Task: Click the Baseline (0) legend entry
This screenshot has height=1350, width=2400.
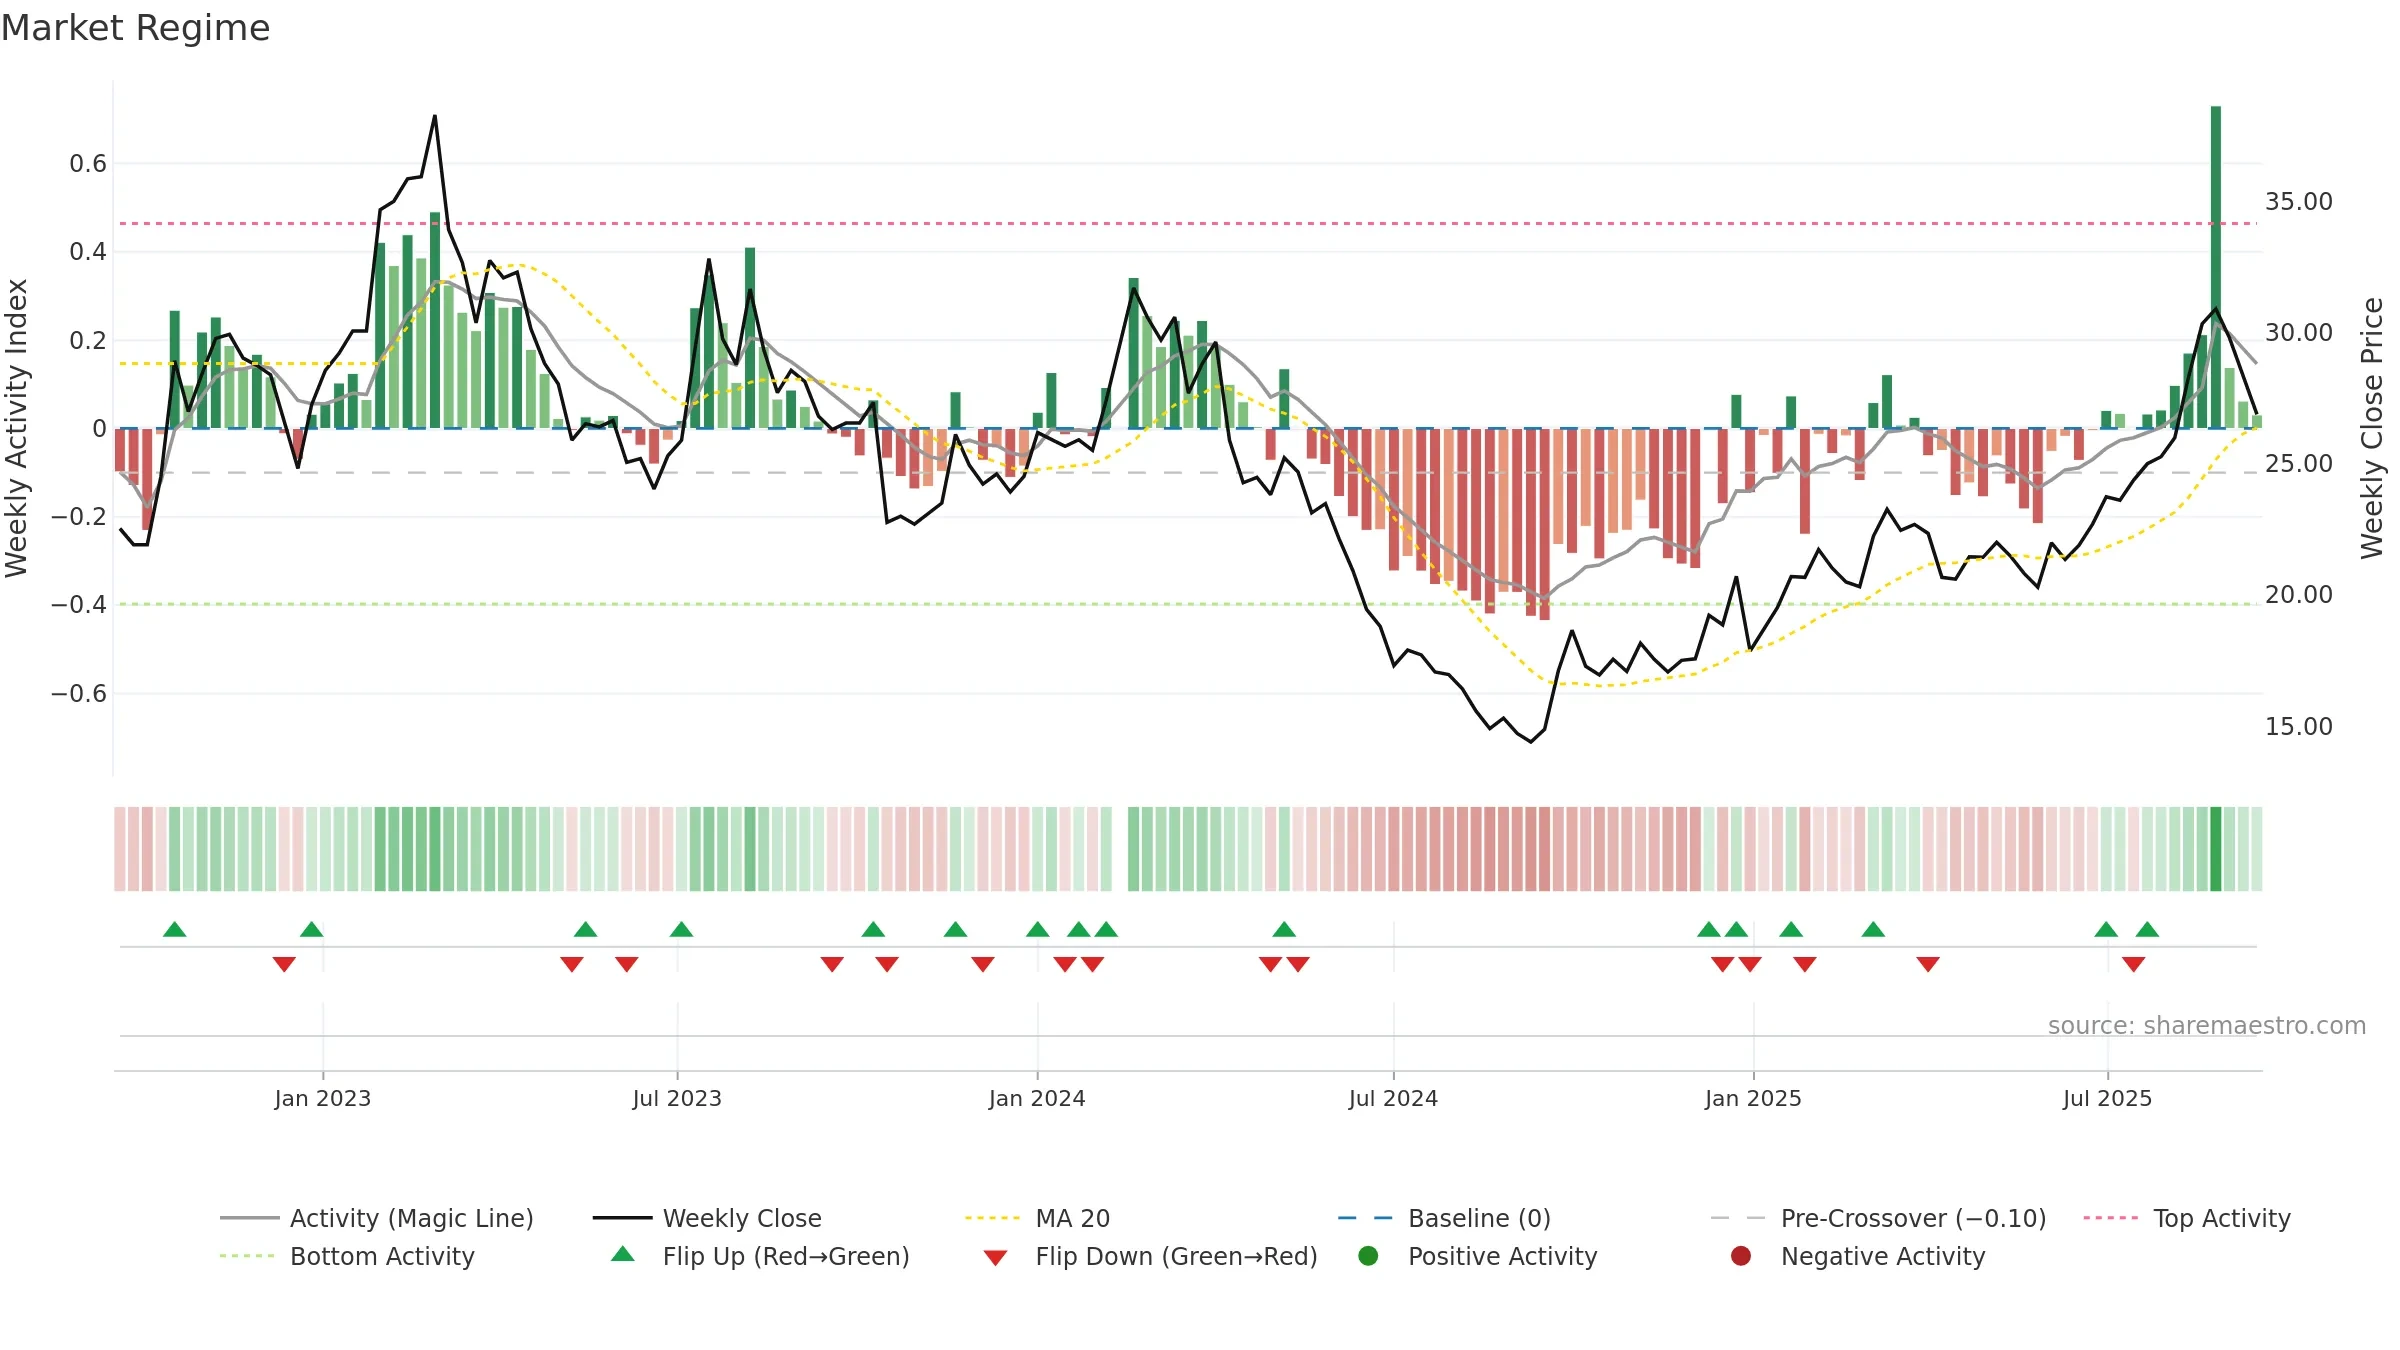Action: point(1444,1218)
